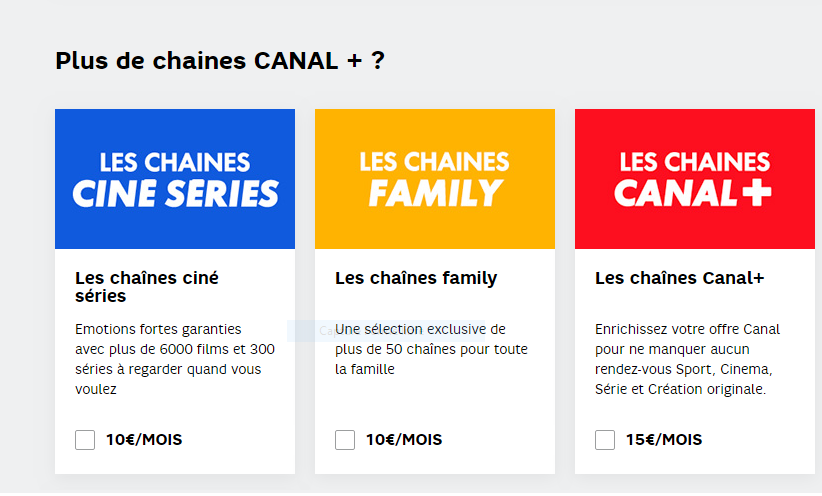Click the 10€/MOIS price on family card
822x496 pixels.
[404, 440]
